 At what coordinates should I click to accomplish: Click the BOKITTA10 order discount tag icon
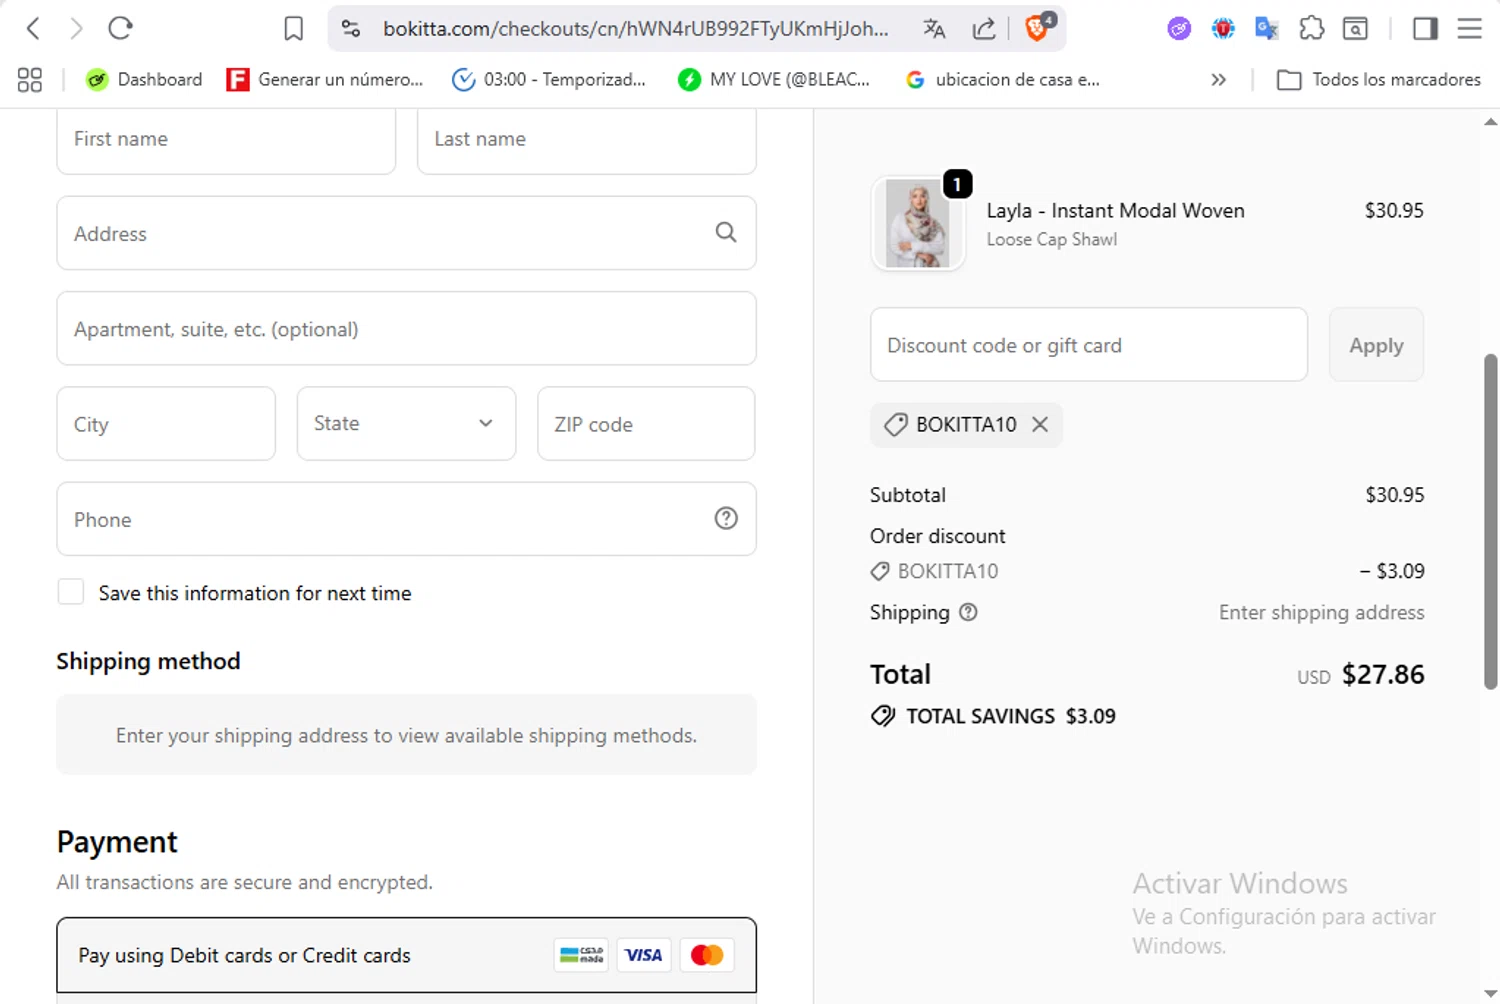click(880, 571)
